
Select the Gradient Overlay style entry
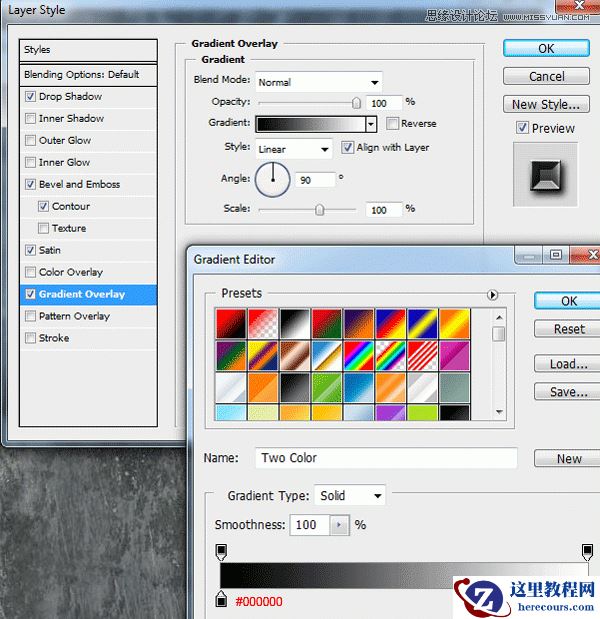click(x=88, y=294)
